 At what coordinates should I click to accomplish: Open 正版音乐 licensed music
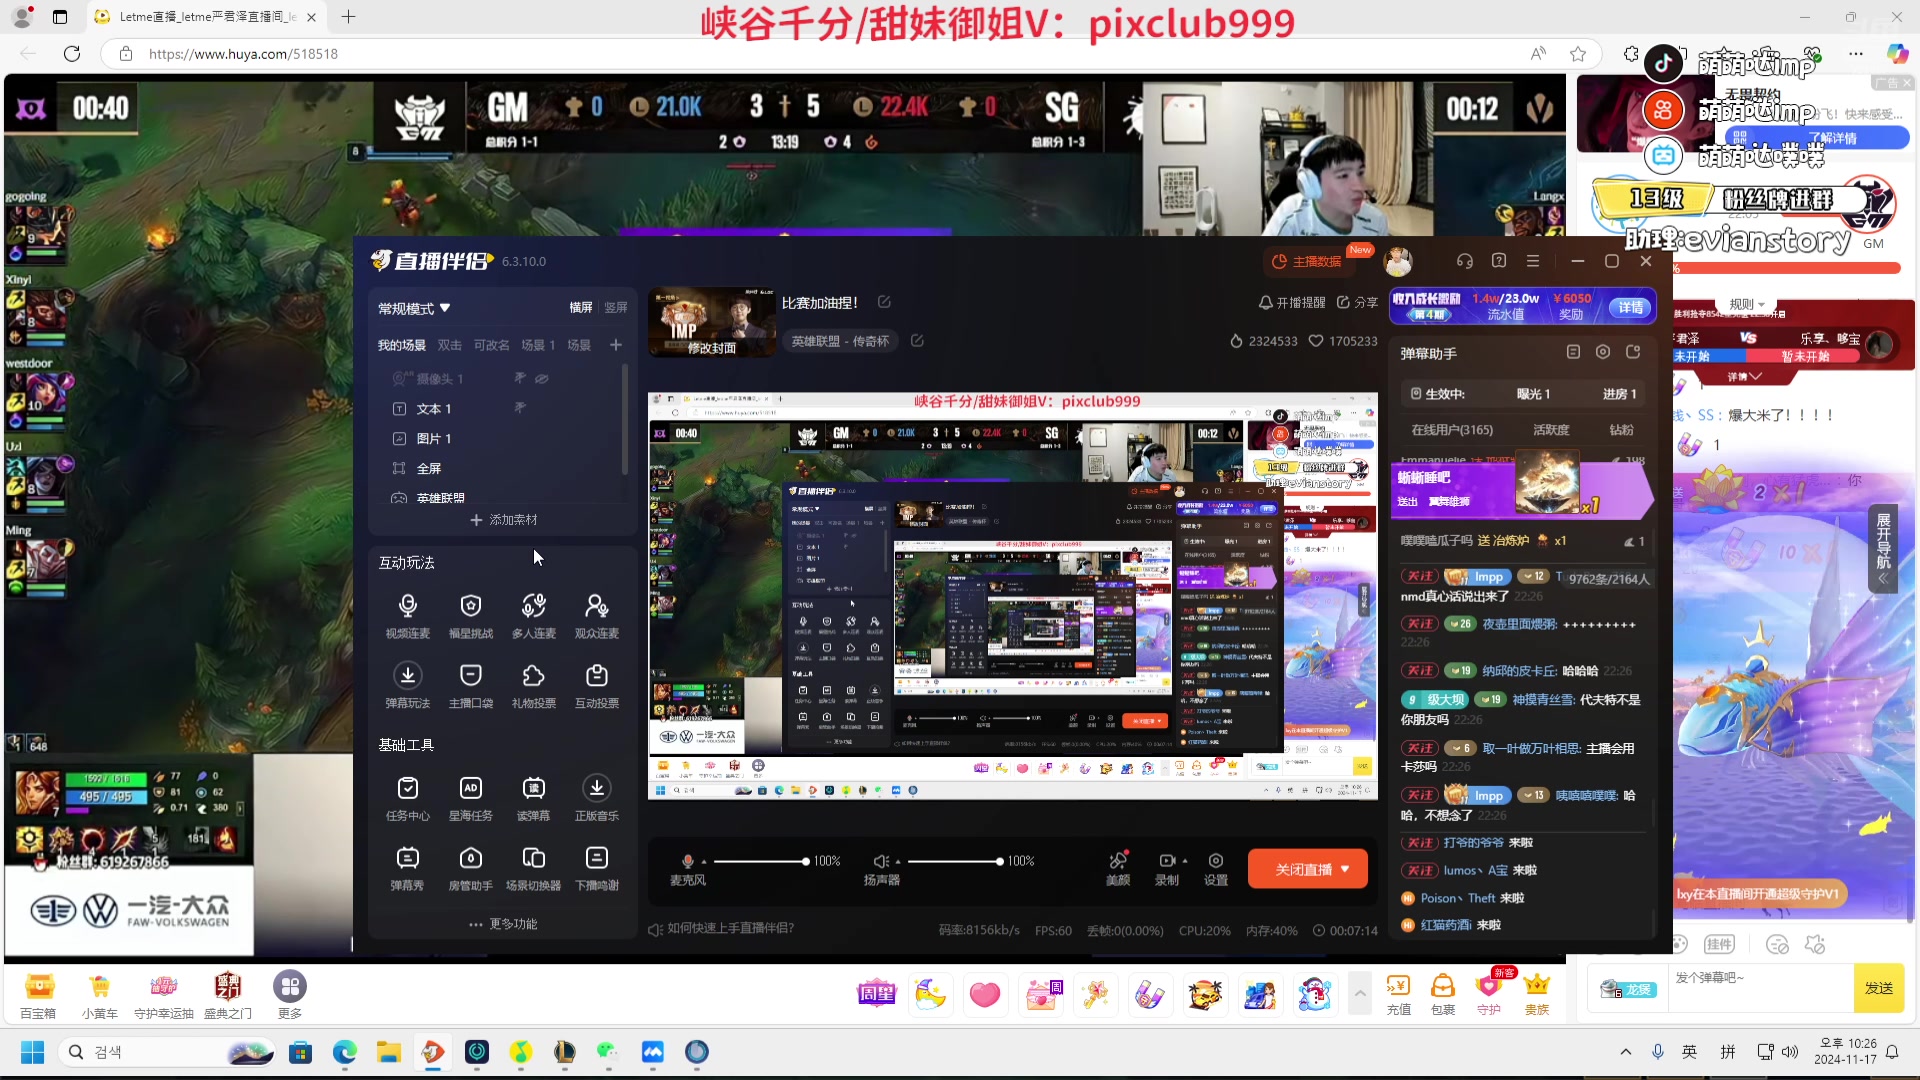click(x=597, y=798)
